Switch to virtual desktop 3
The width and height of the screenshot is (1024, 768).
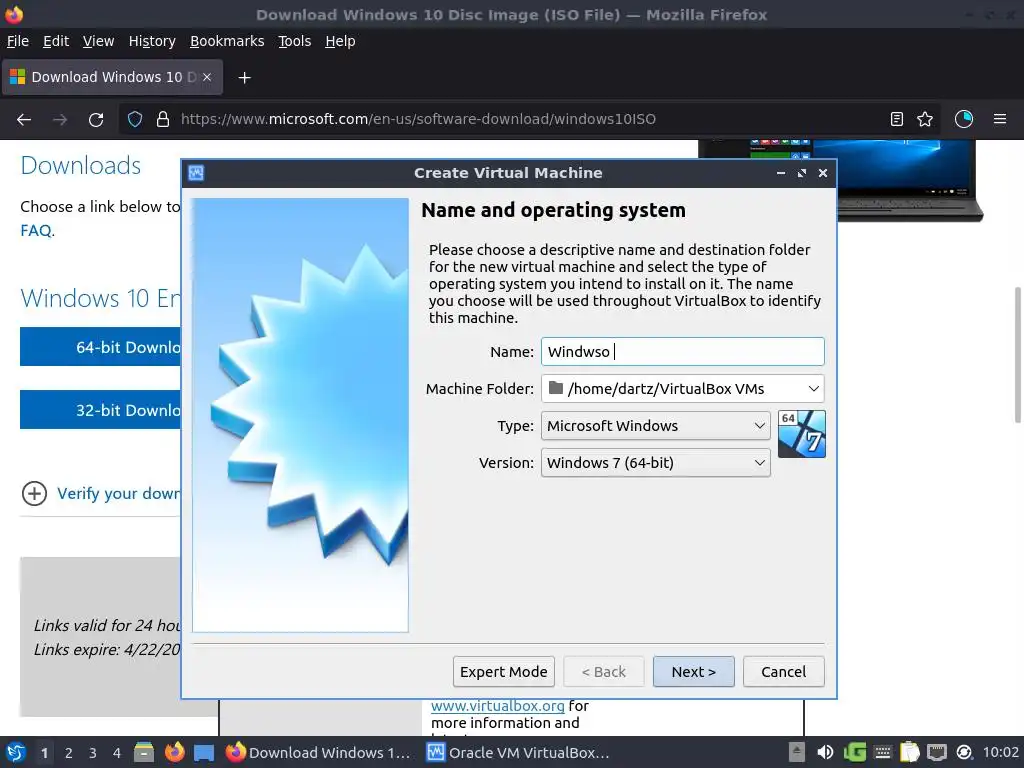click(x=93, y=753)
